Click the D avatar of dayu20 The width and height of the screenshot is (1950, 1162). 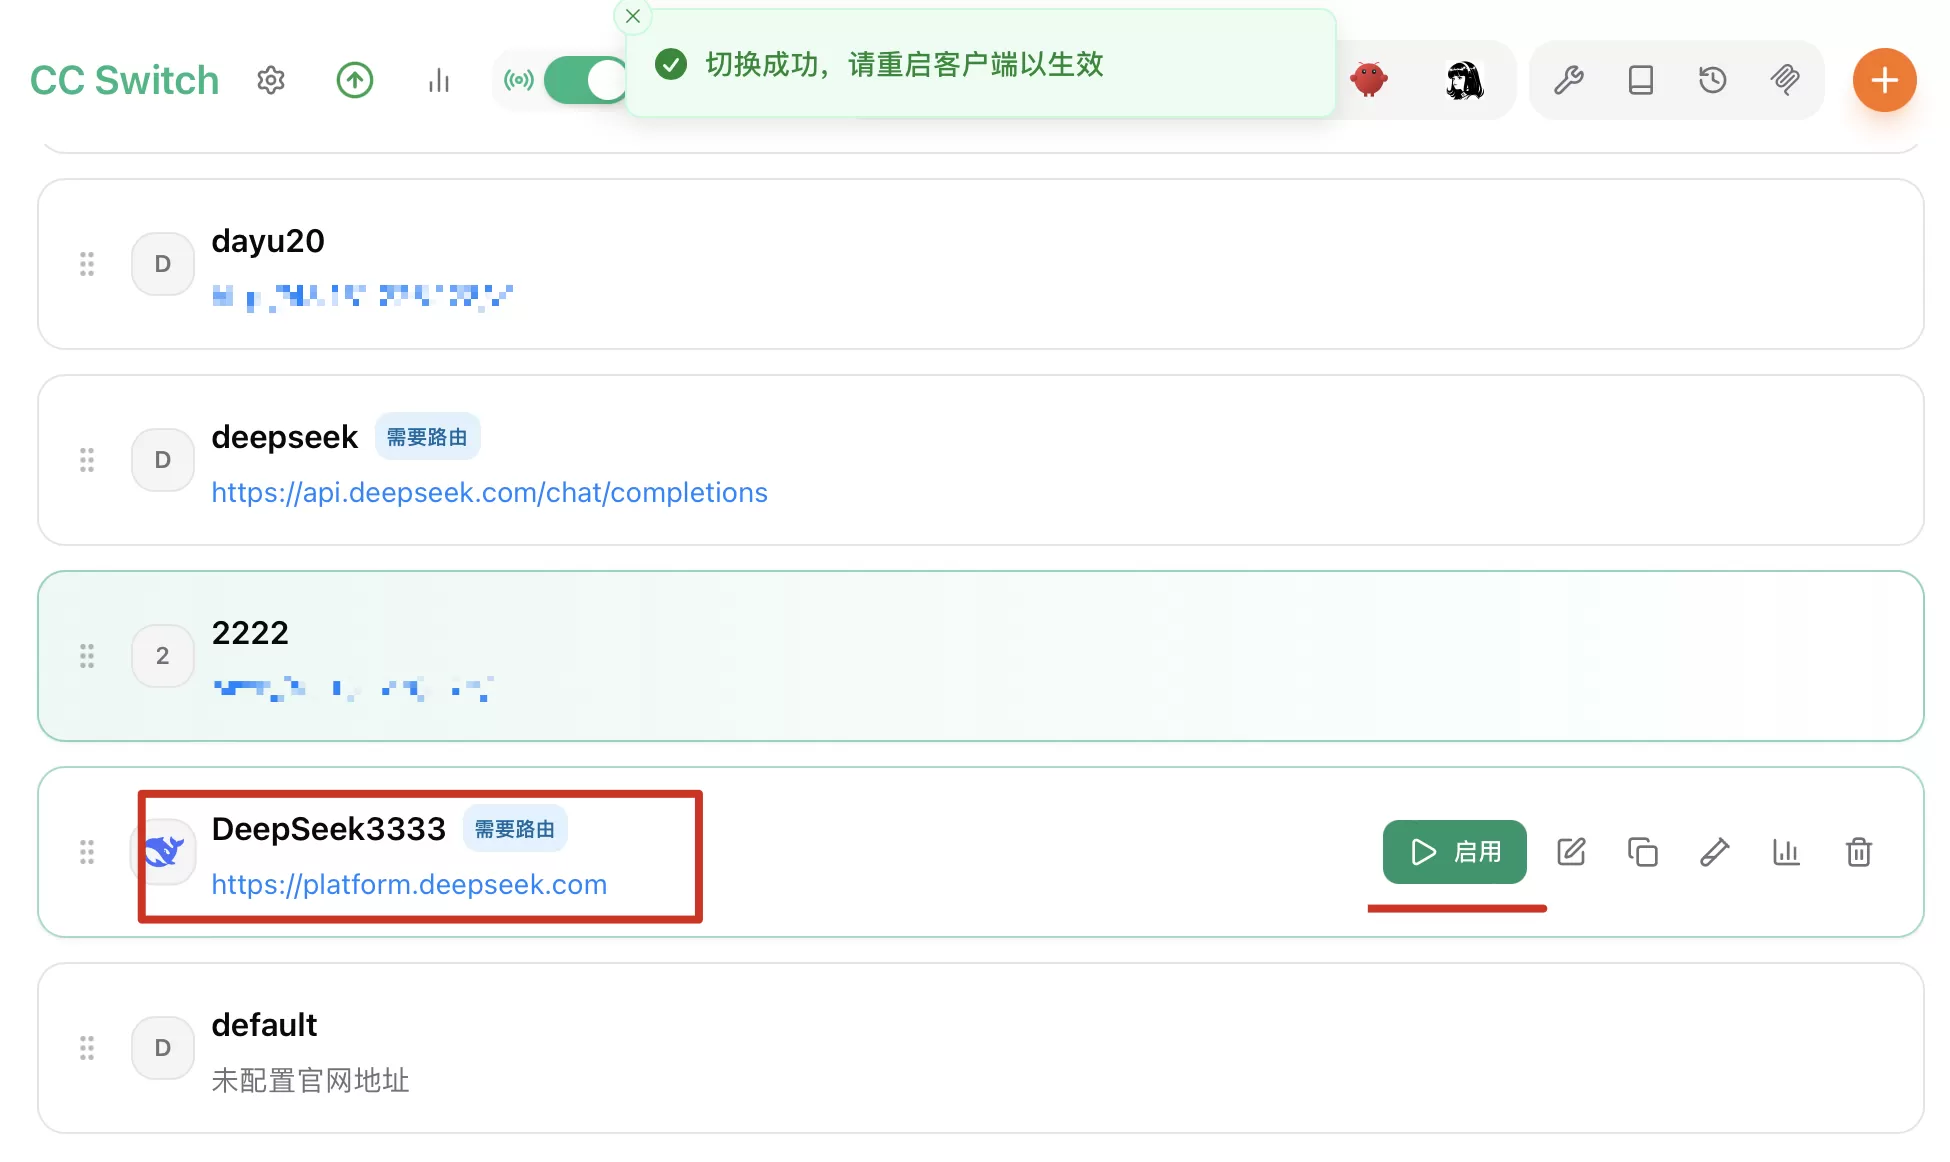click(x=163, y=264)
